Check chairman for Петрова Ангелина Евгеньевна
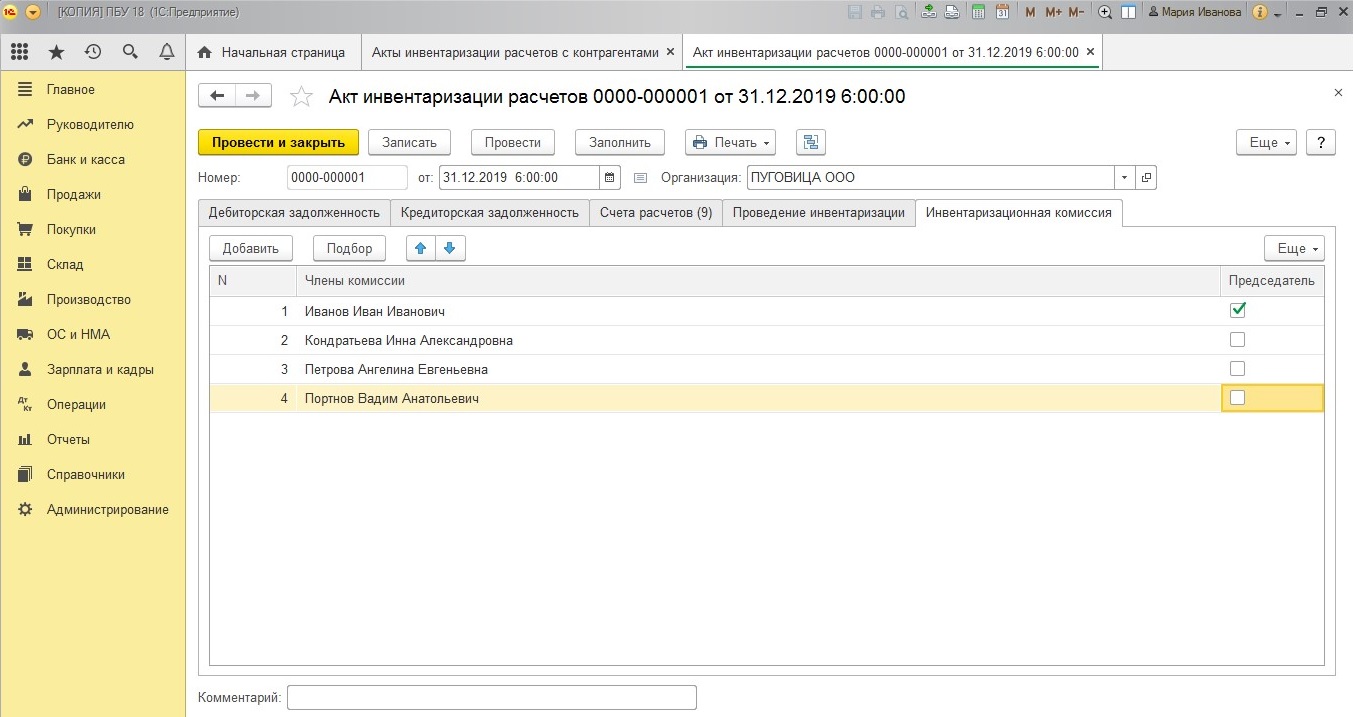Image resolution: width=1353 pixels, height=717 pixels. tap(1238, 368)
